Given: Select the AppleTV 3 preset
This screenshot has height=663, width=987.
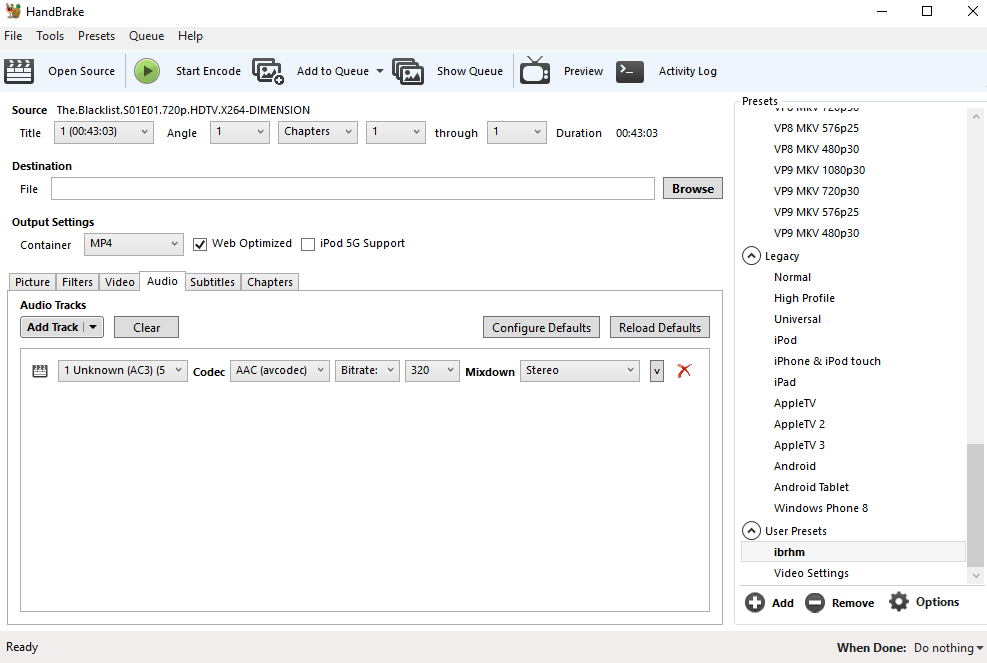Looking at the screenshot, I should [x=799, y=445].
